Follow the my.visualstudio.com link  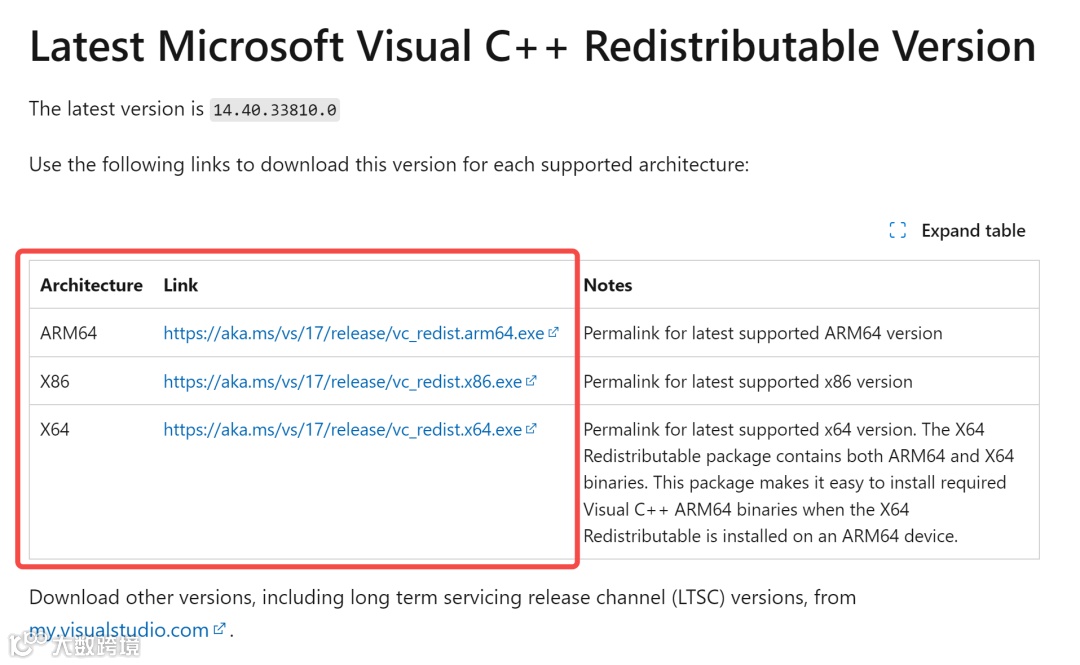tap(118, 630)
